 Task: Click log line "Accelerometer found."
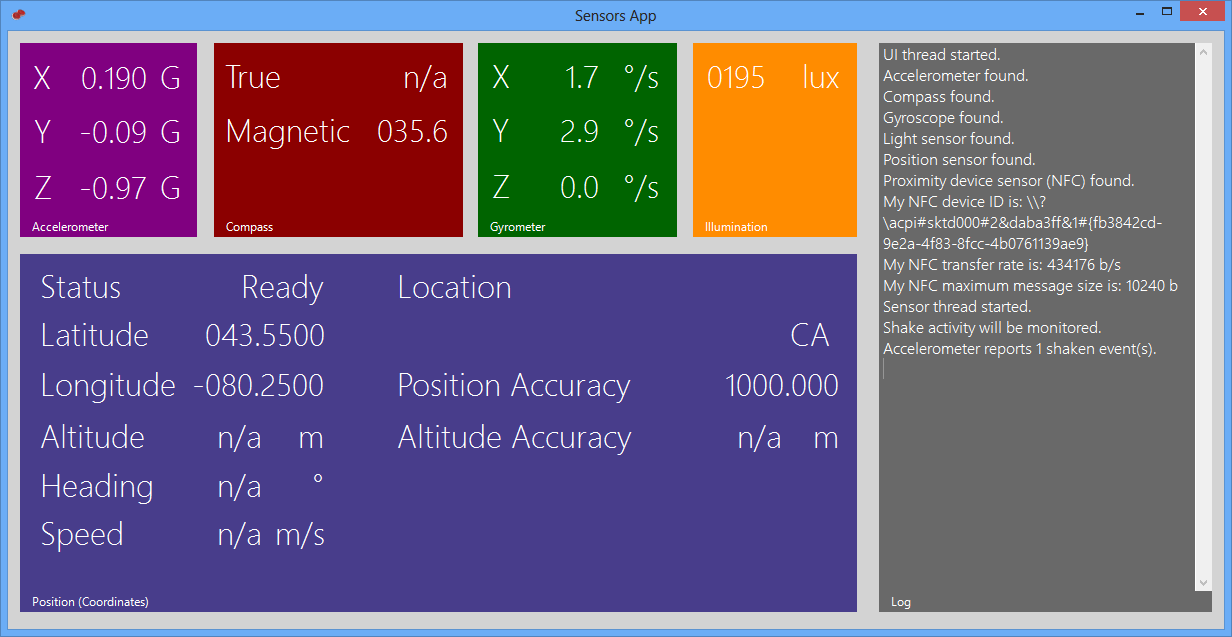956,76
